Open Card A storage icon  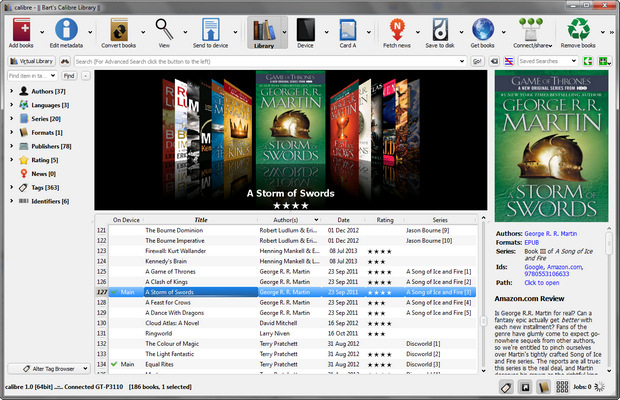tap(348, 30)
